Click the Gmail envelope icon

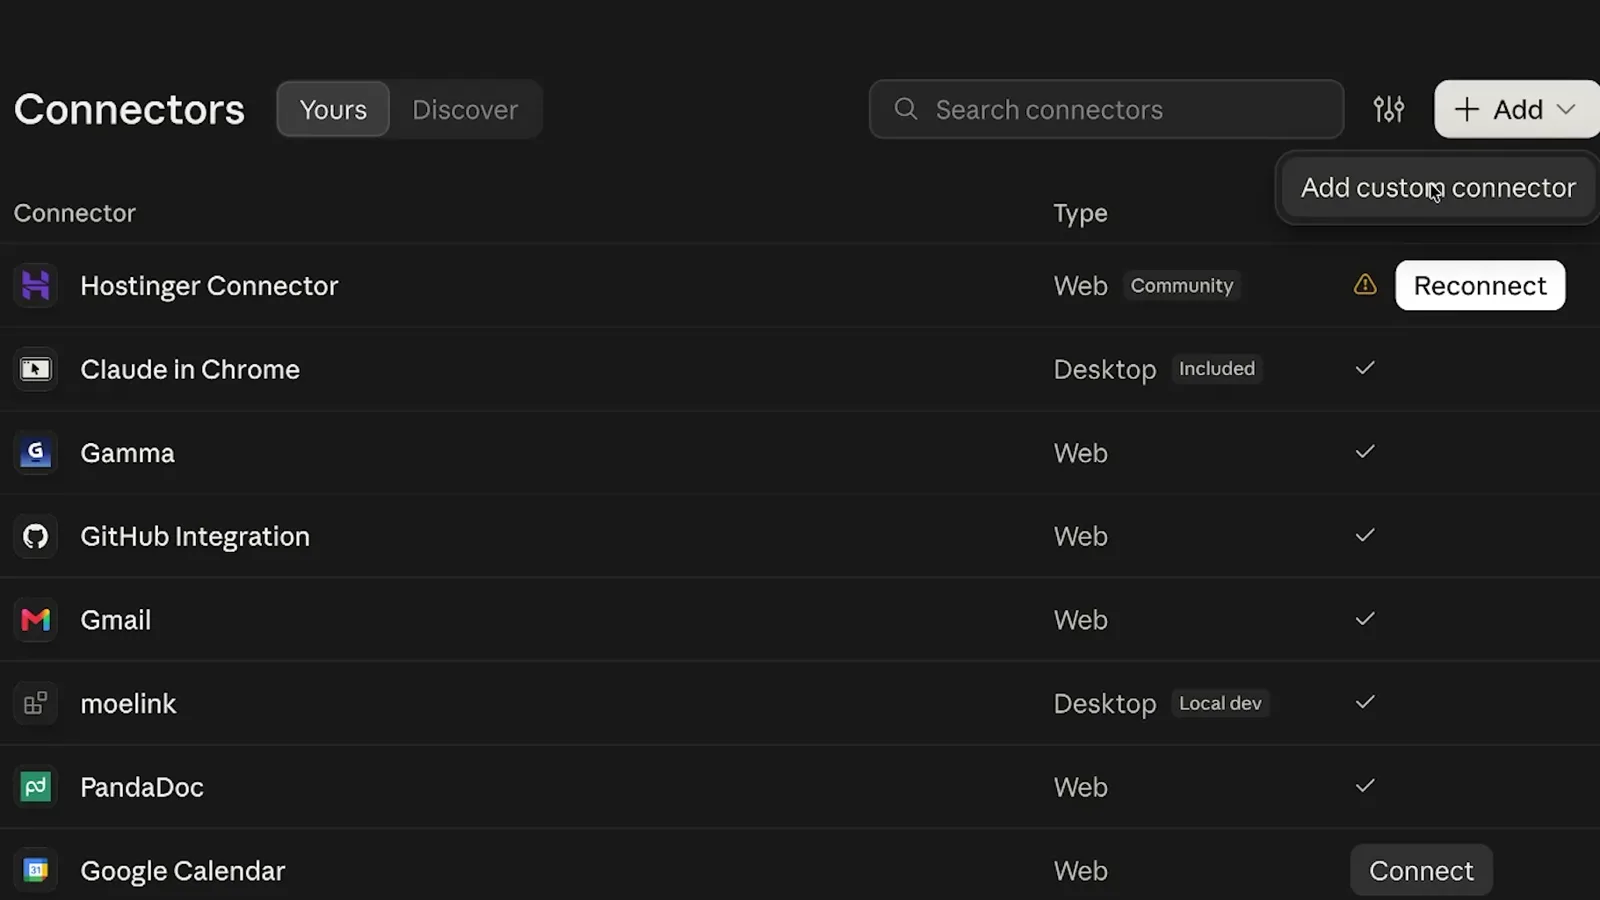click(35, 620)
